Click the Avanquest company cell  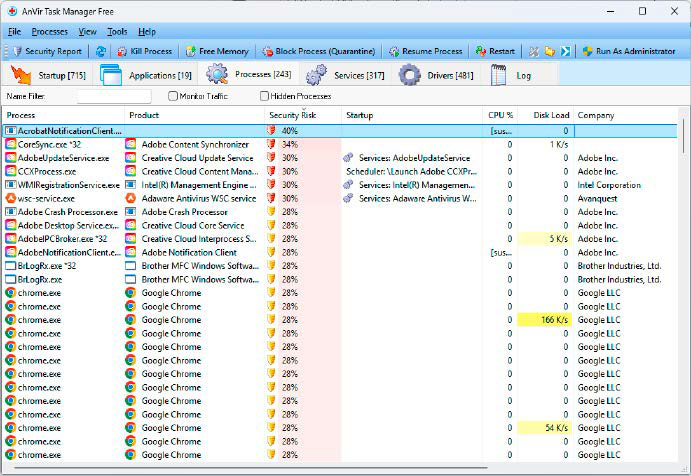[x=597, y=199]
